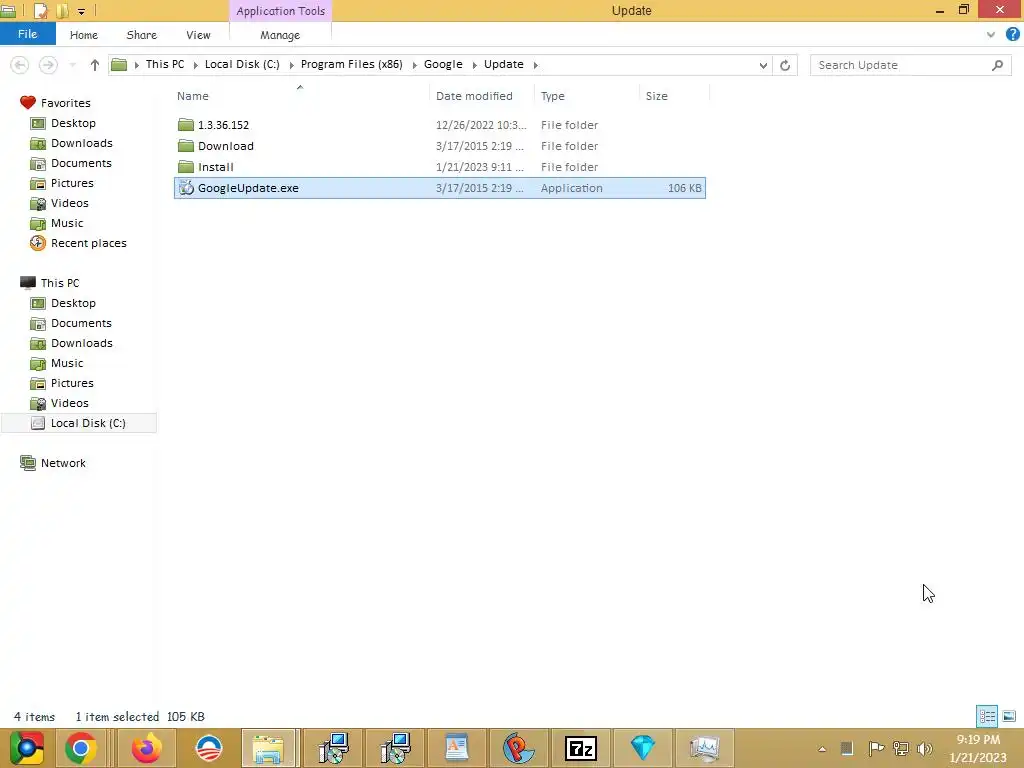Open Downloads under This PC
Viewport: 1024px width, 768px height.
[x=82, y=343]
